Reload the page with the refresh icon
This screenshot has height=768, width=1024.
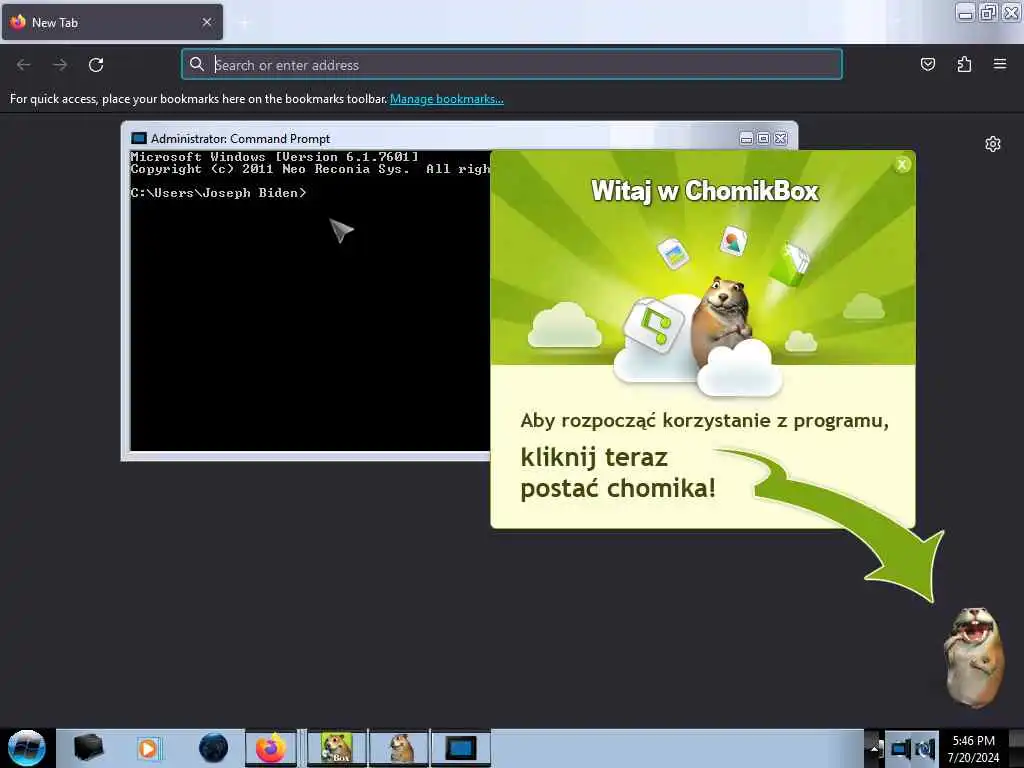pyautogui.click(x=96, y=65)
